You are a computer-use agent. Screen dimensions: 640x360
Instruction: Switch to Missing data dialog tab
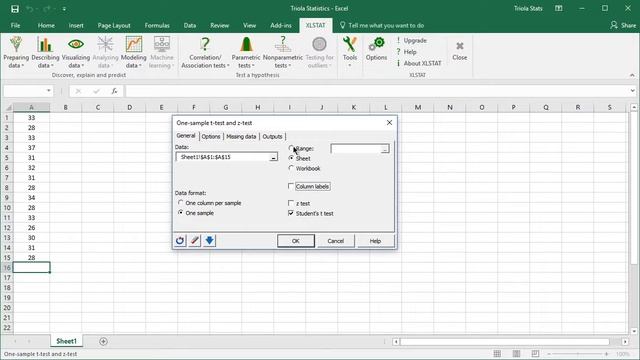click(x=241, y=136)
